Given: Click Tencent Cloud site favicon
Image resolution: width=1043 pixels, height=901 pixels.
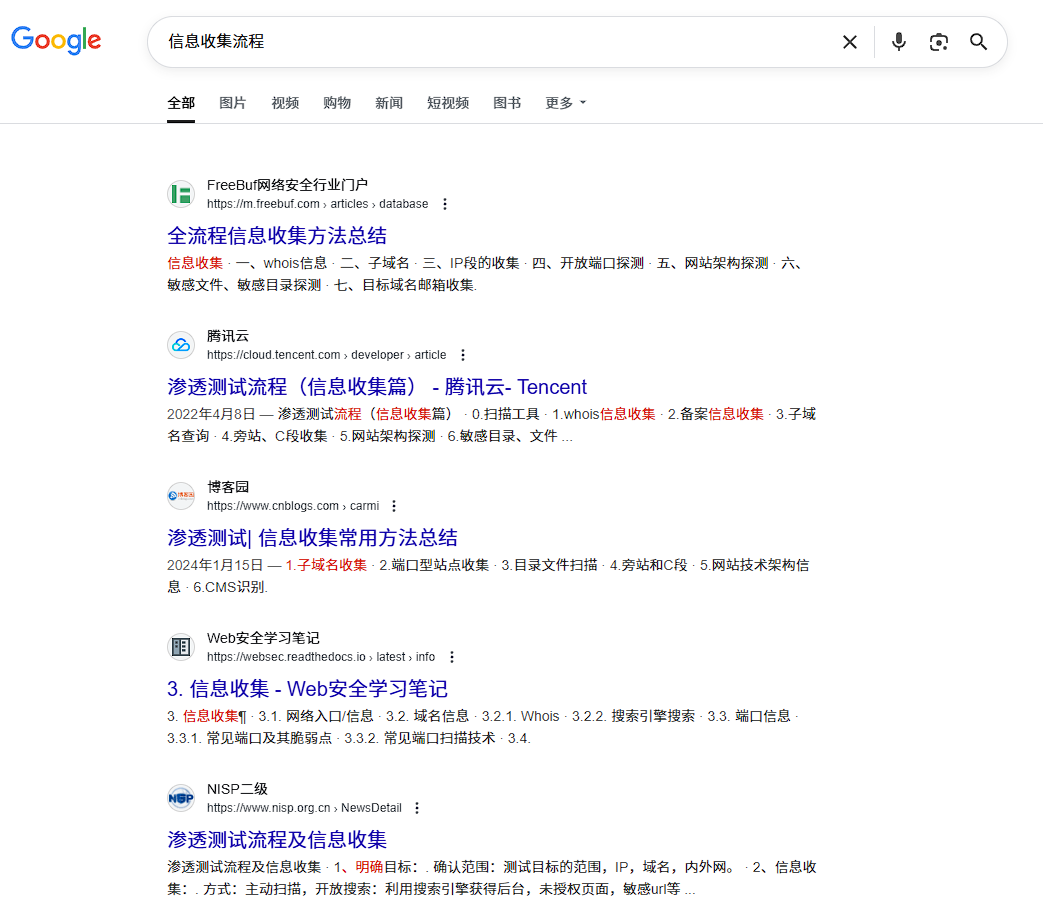Looking at the screenshot, I should coord(181,345).
